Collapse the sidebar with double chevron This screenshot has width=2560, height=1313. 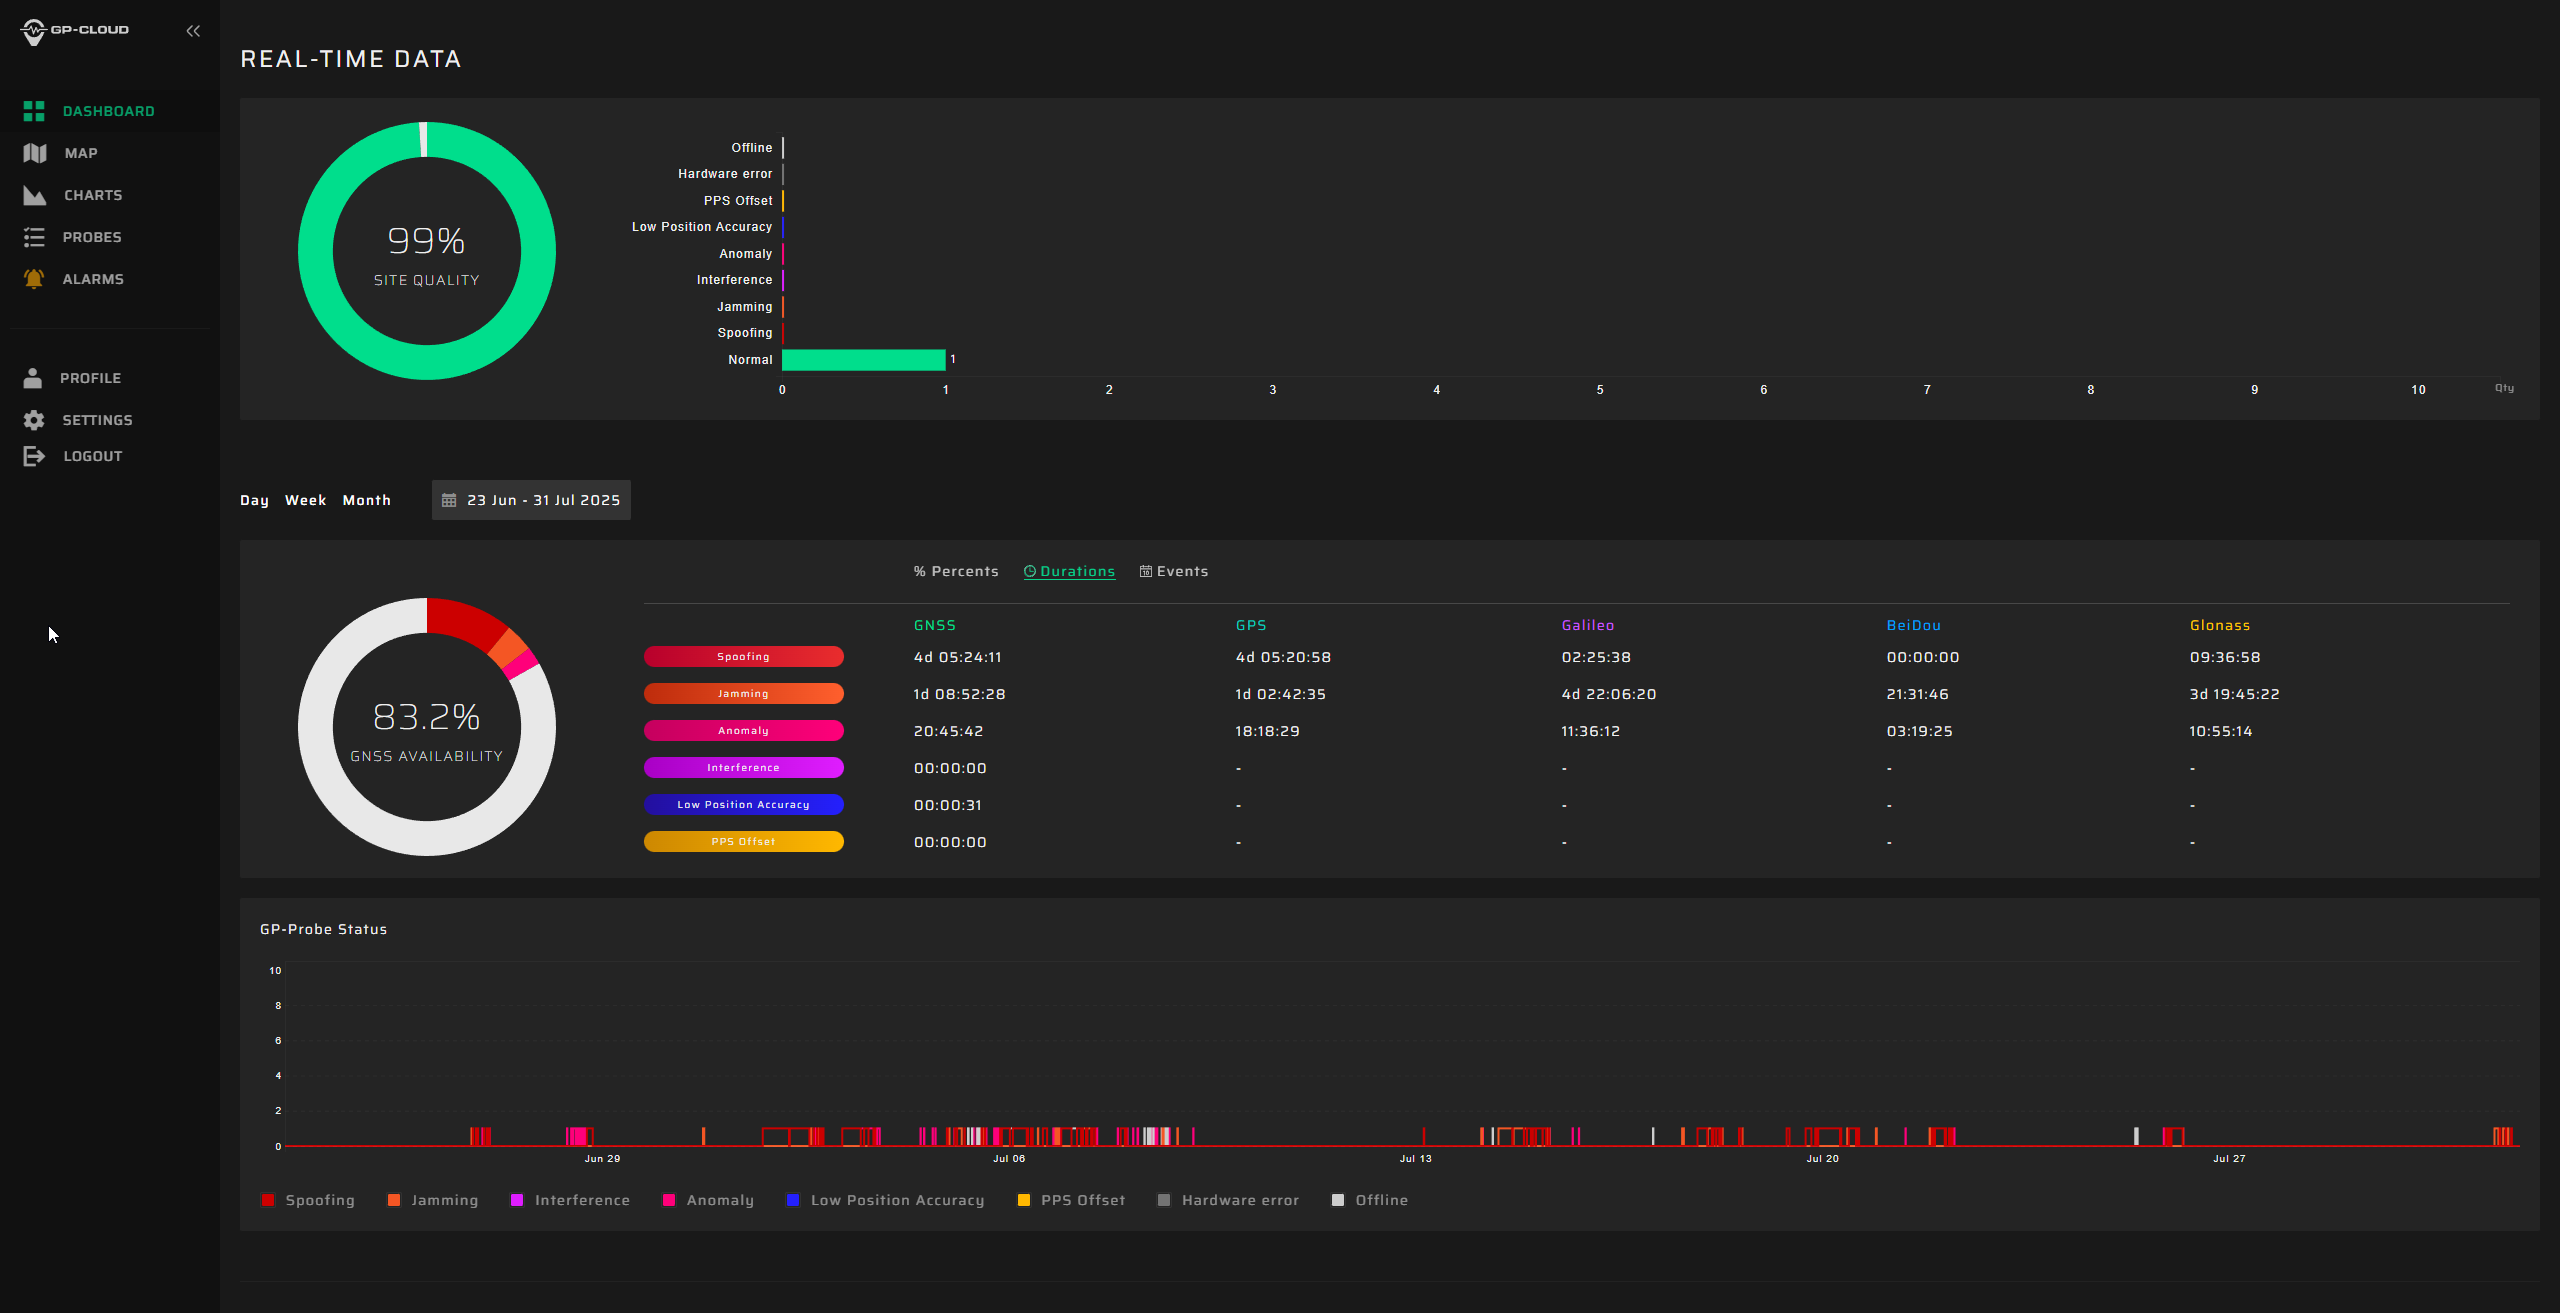193,31
